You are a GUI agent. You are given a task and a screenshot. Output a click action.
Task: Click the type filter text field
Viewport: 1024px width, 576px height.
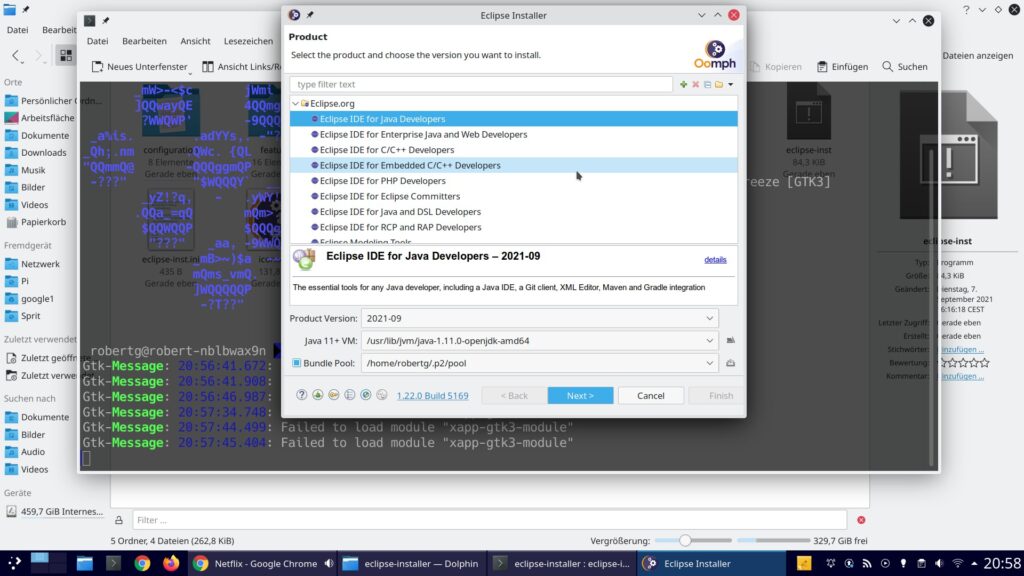(481, 84)
